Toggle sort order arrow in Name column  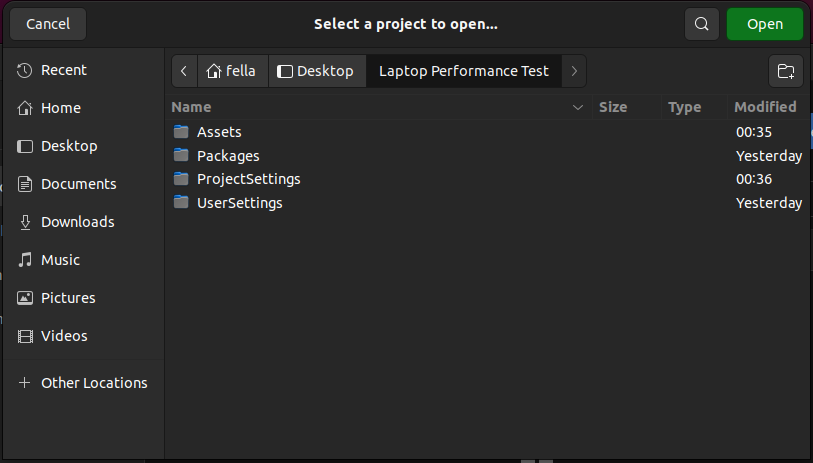[x=578, y=107]
